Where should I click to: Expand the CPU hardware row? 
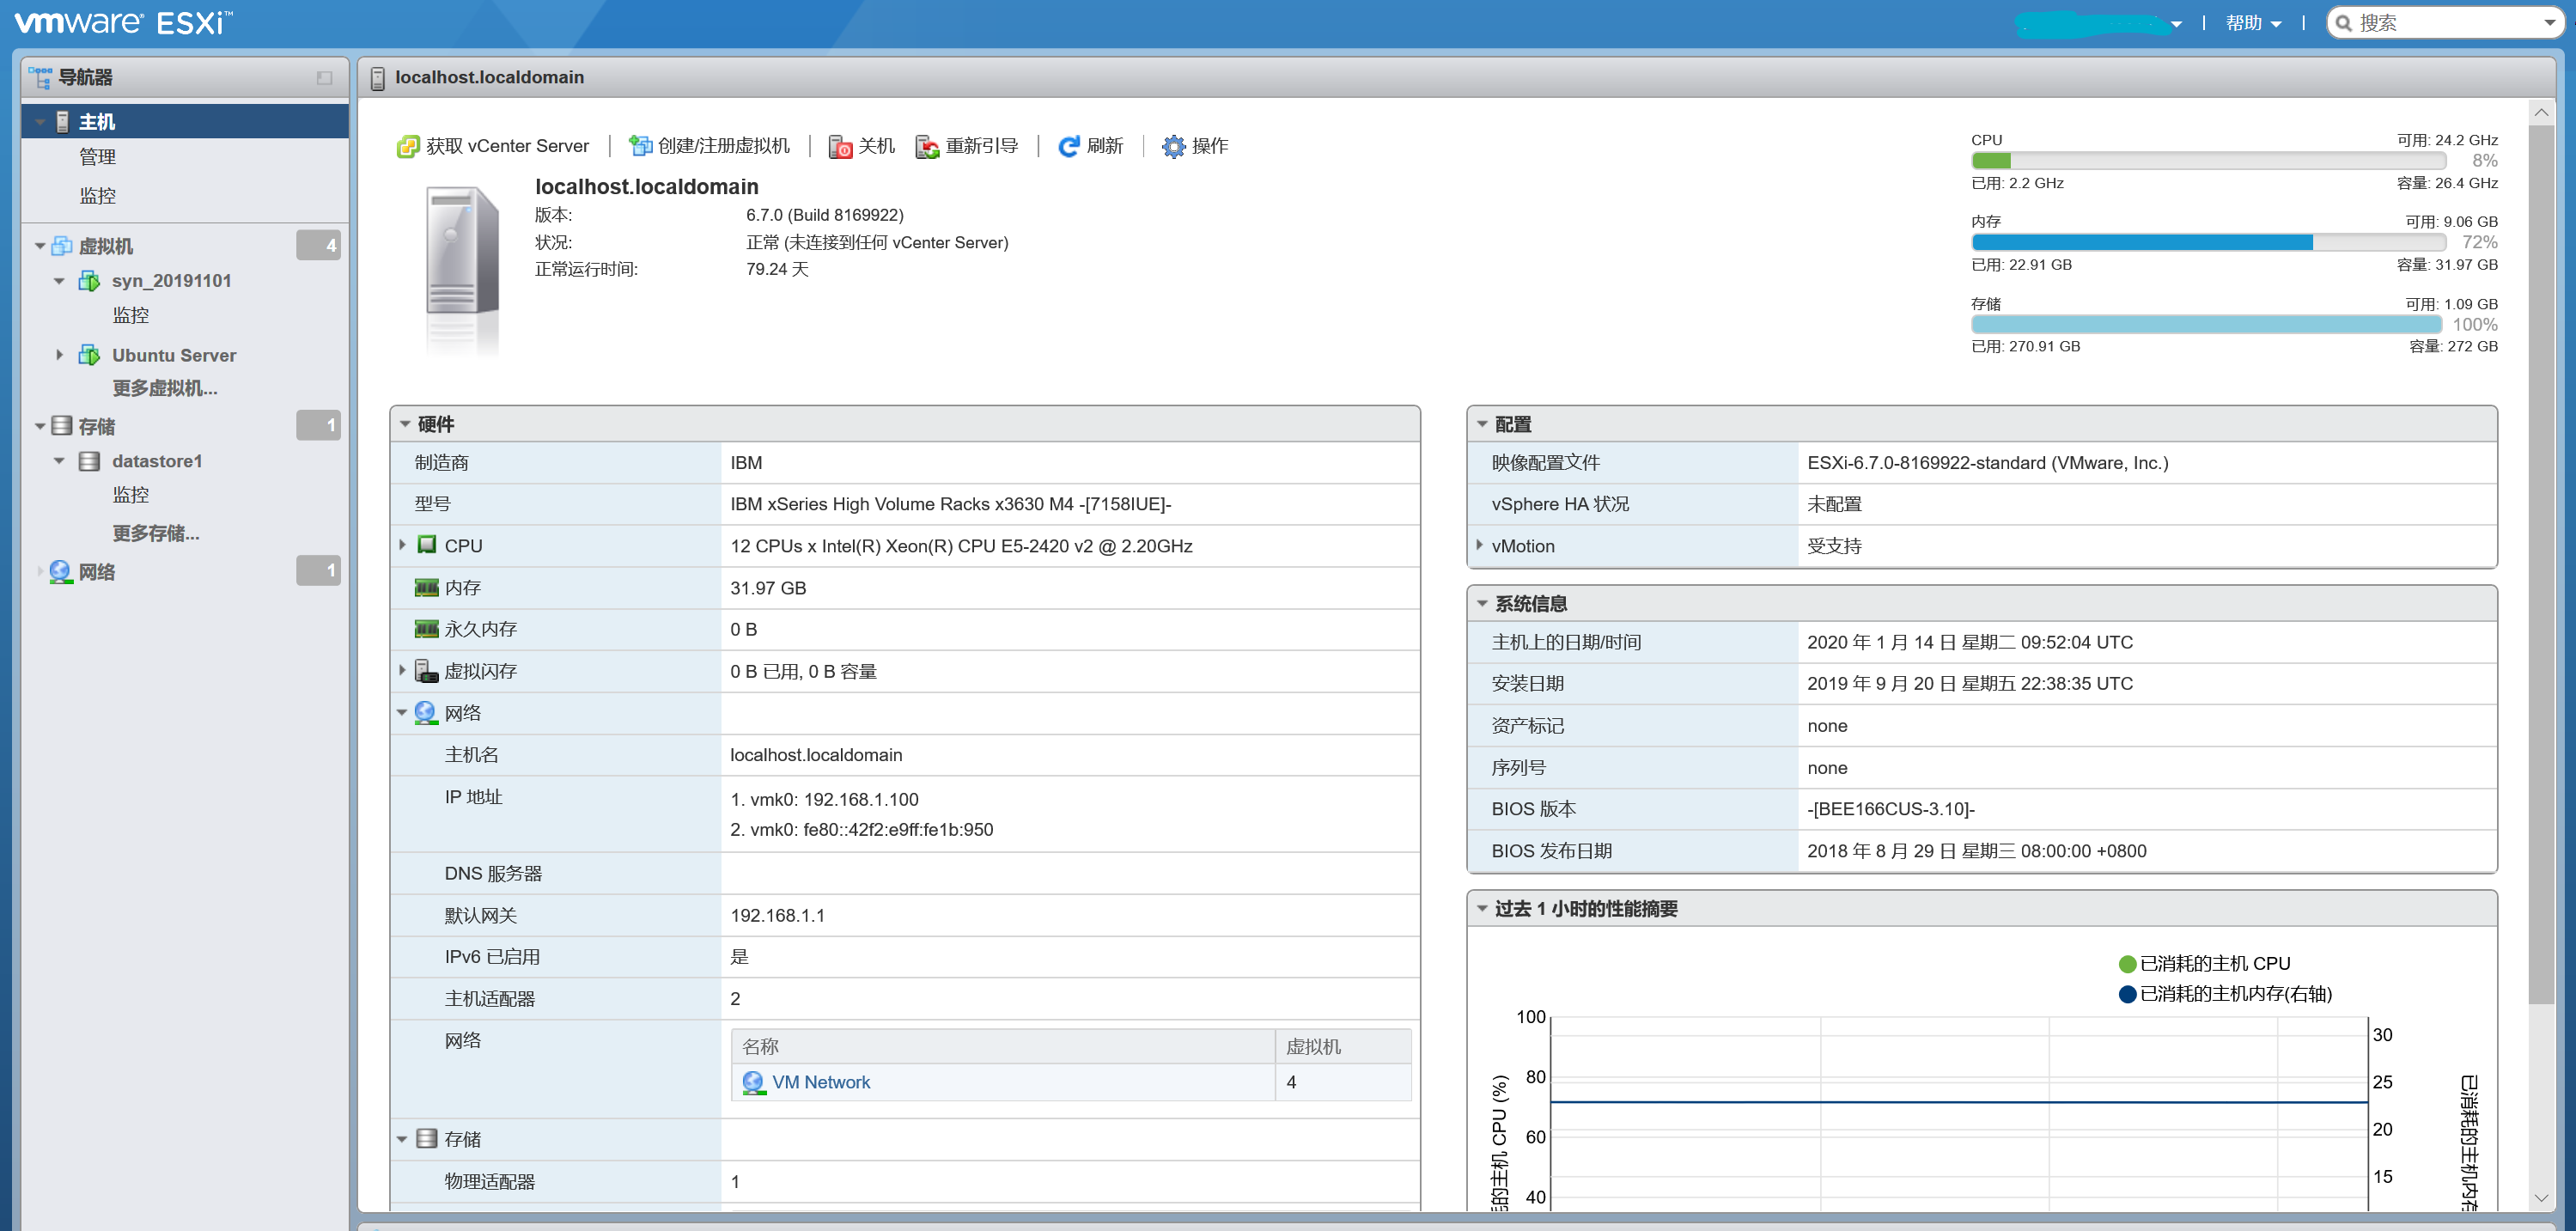402,545
